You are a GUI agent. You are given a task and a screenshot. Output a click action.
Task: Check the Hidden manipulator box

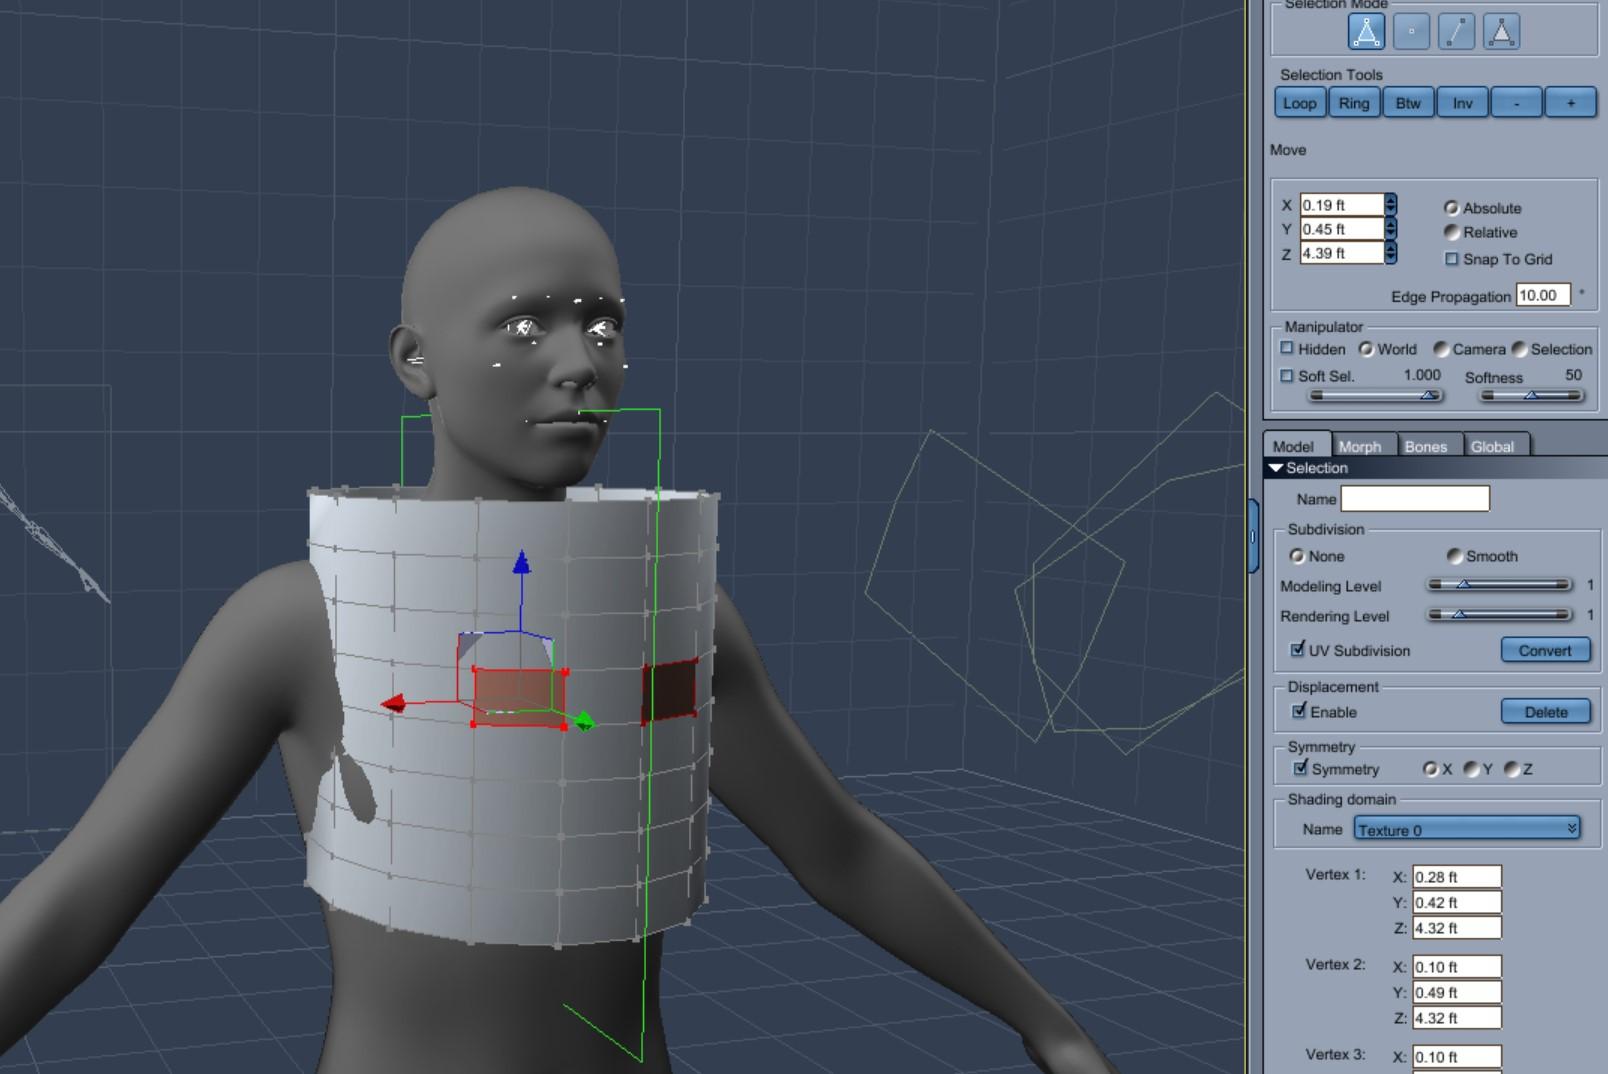[1287, 348]
